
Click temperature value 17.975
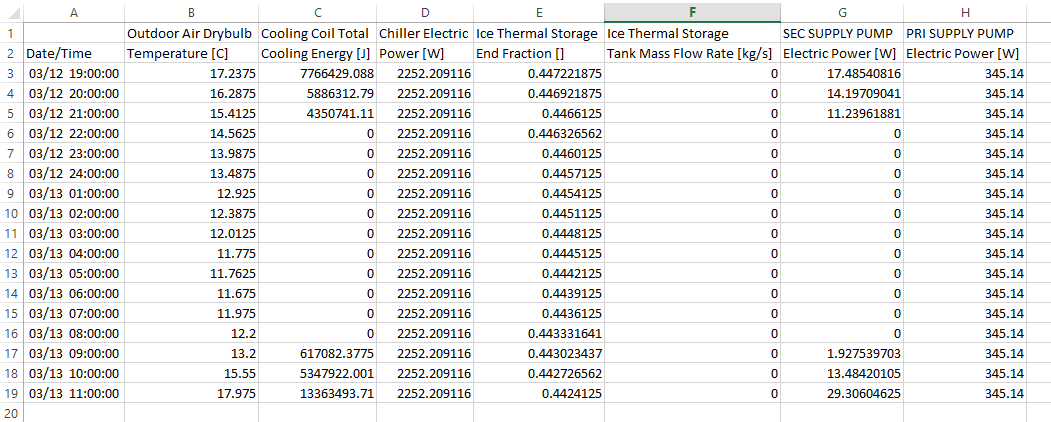[x=191, y=393]
